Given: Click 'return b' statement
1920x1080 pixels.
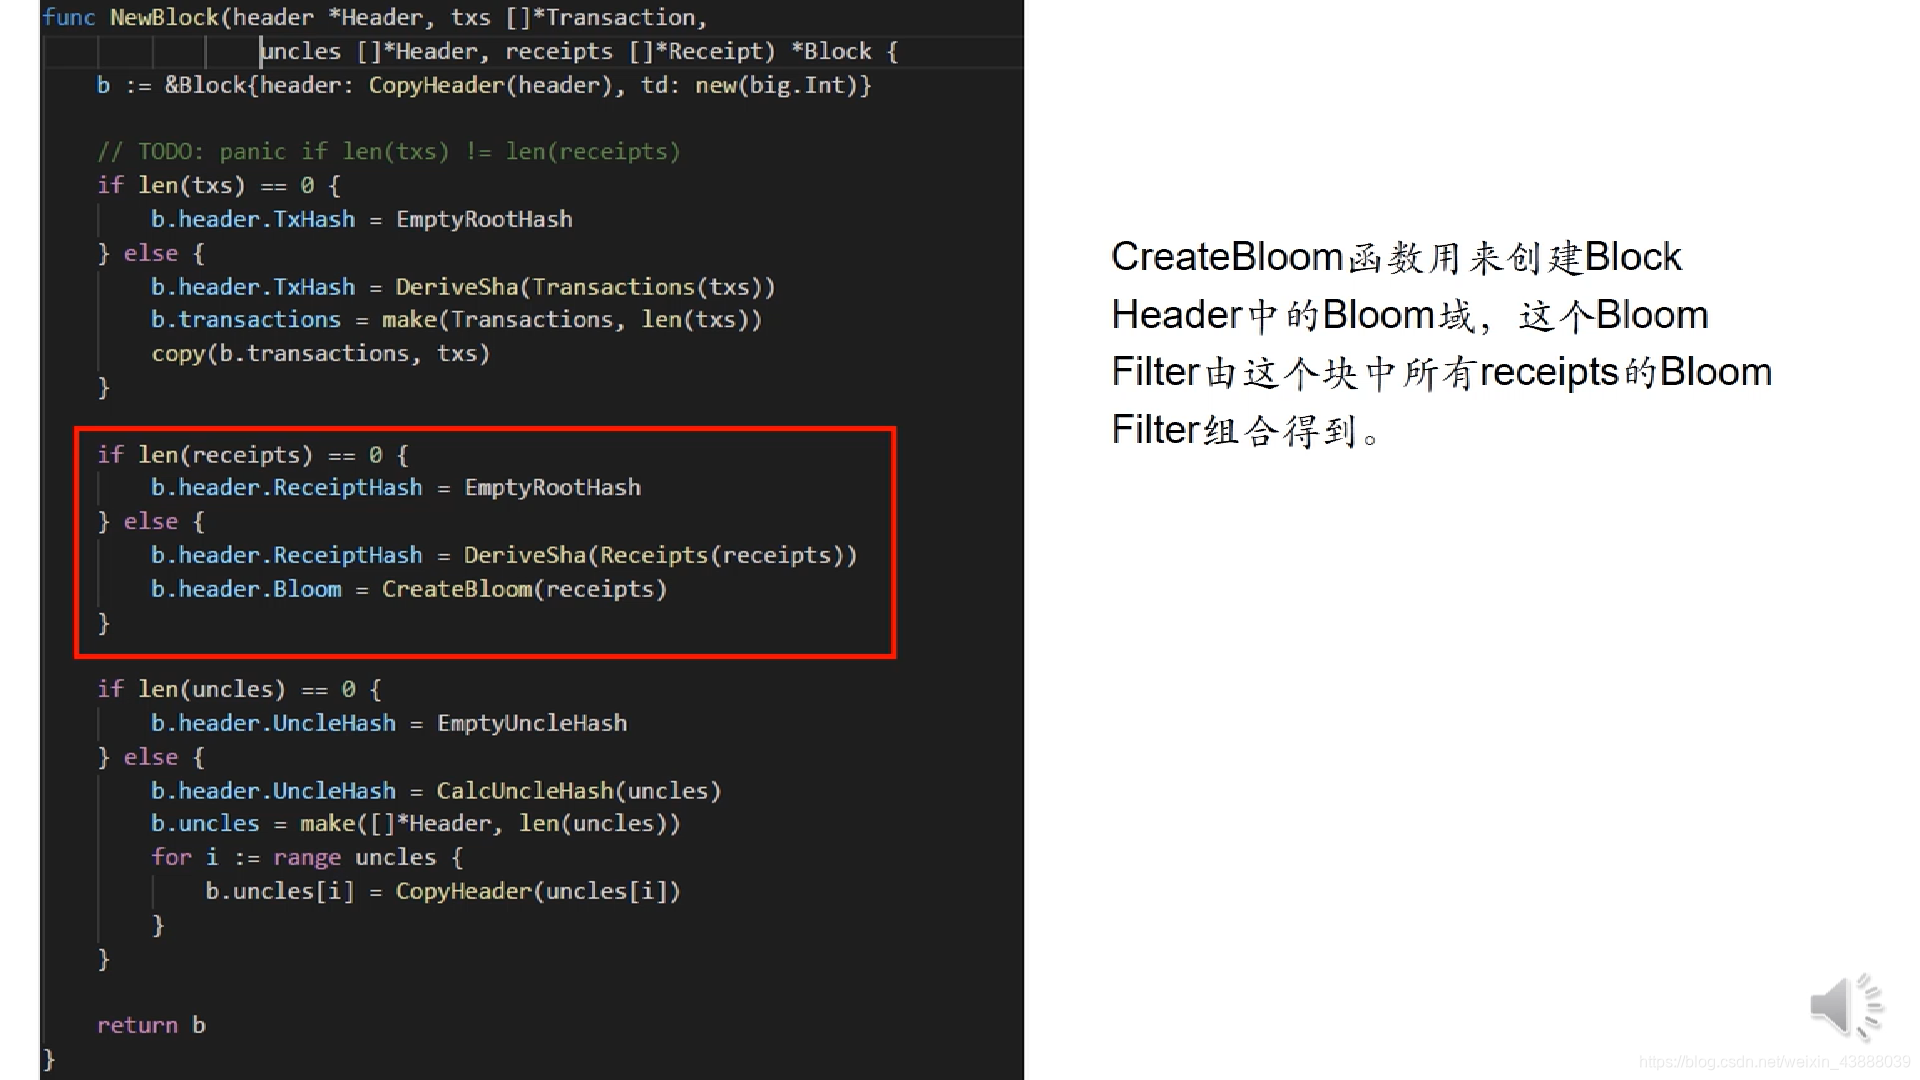Looking at the screenshot, I should pyautogui.click(x=151, y=1026).
